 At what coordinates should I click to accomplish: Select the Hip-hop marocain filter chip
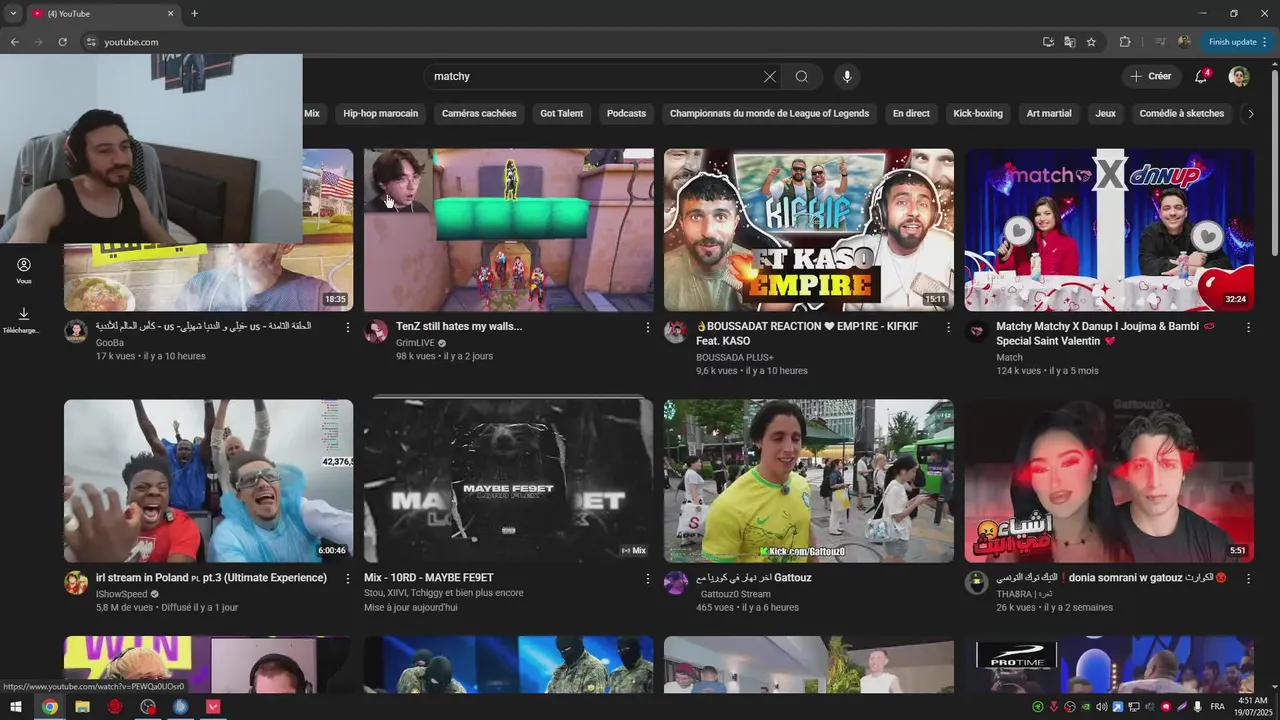381,114
